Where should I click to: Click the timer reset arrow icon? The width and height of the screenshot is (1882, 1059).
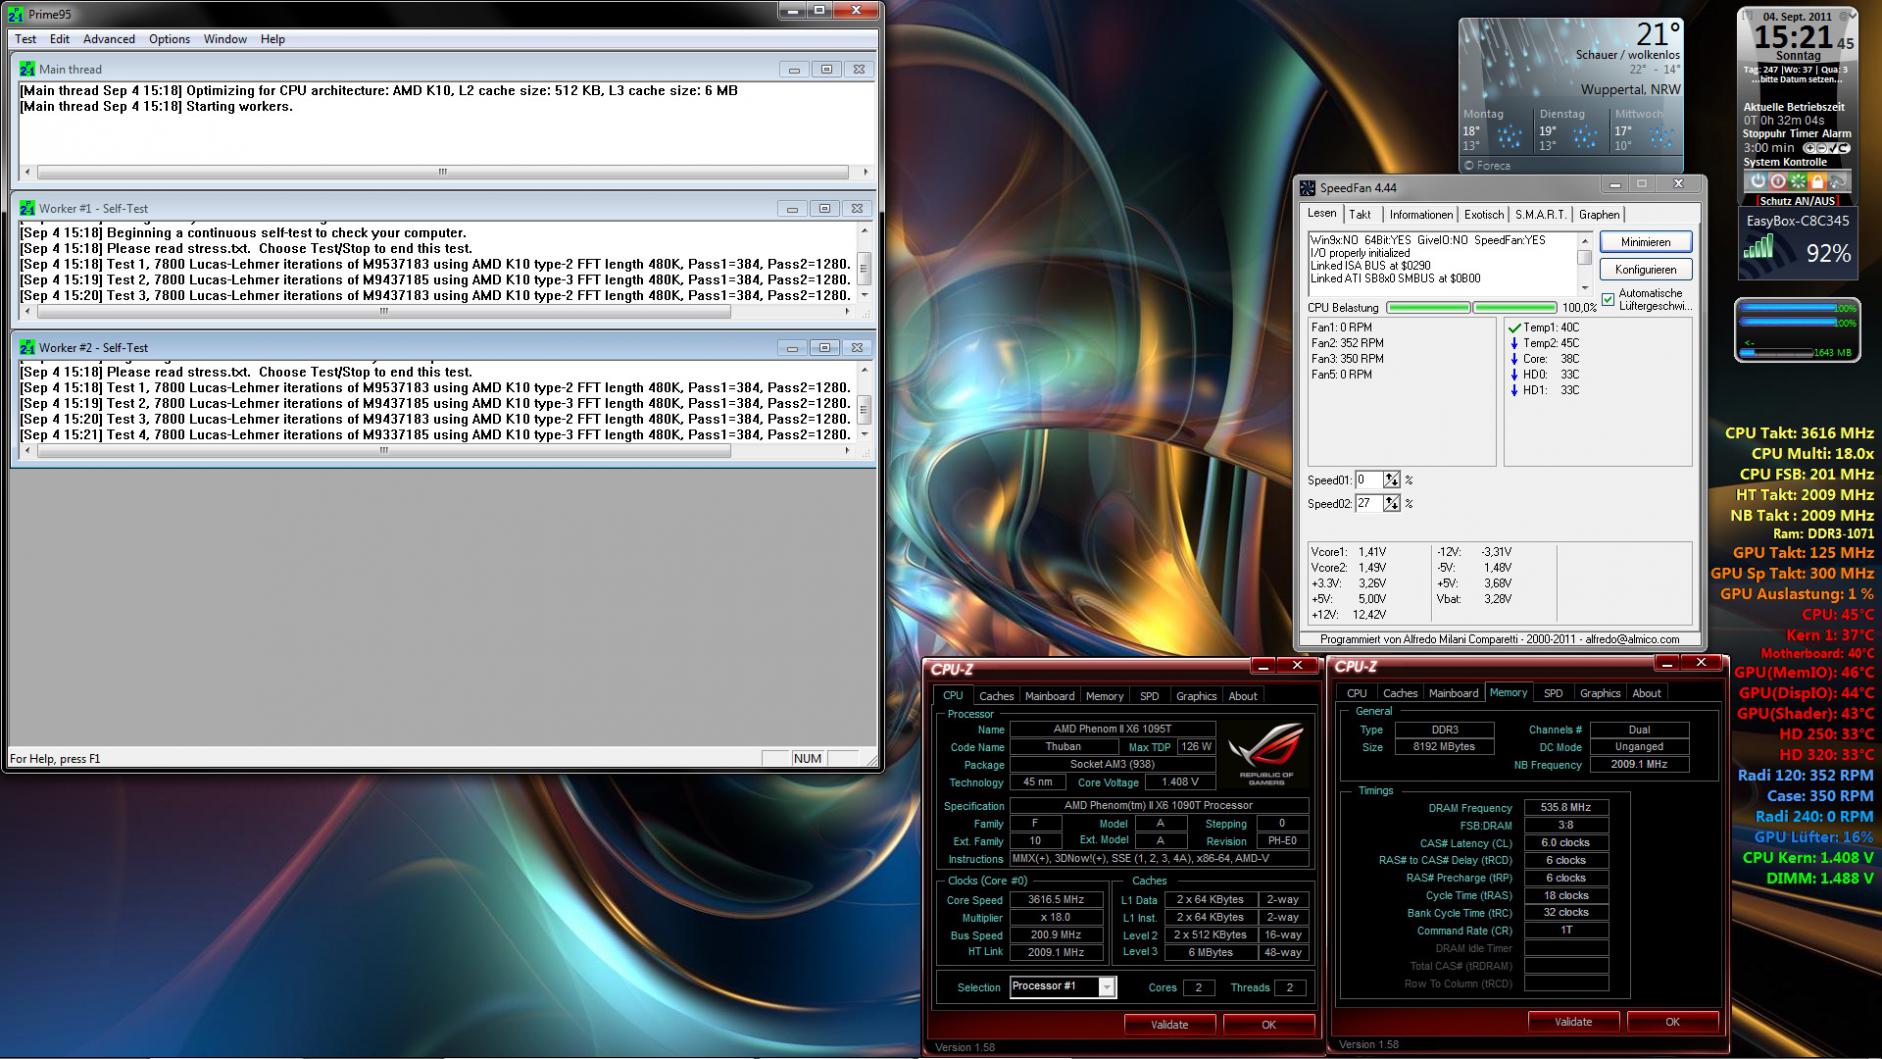point(1843,148)
